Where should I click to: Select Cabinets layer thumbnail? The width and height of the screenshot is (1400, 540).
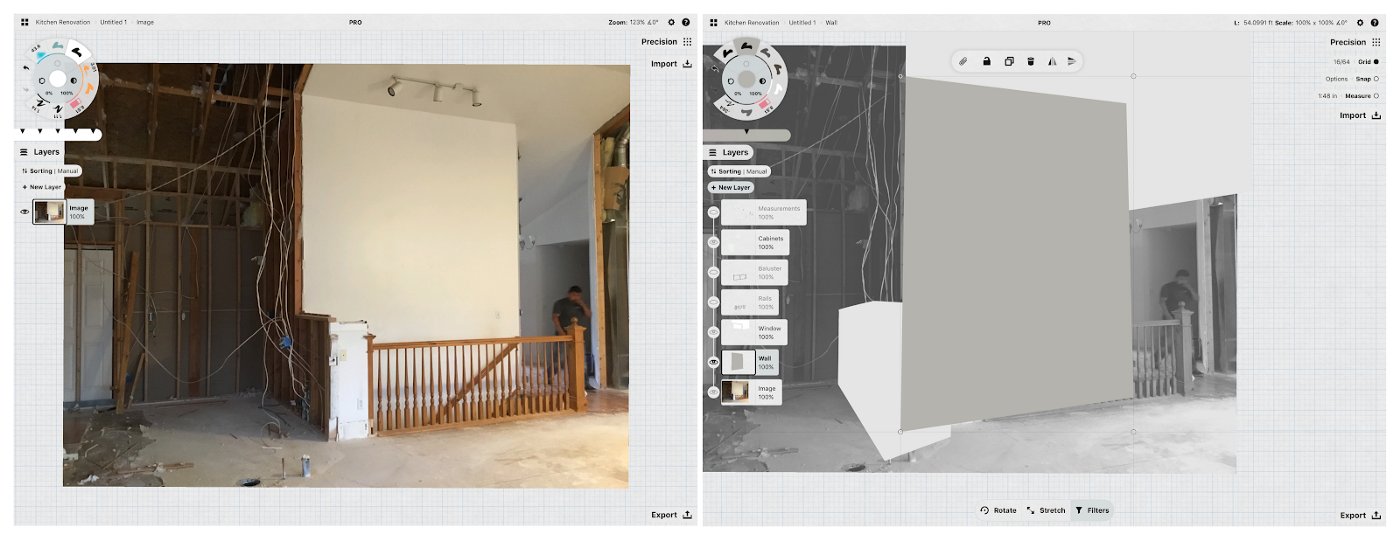[739, 242]
